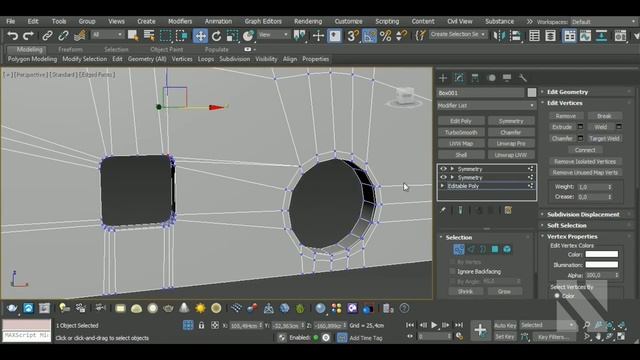
Task: Toggle visibility of the second Symmetry modifier
Action: pyautogui.click(x=443, y=177)
